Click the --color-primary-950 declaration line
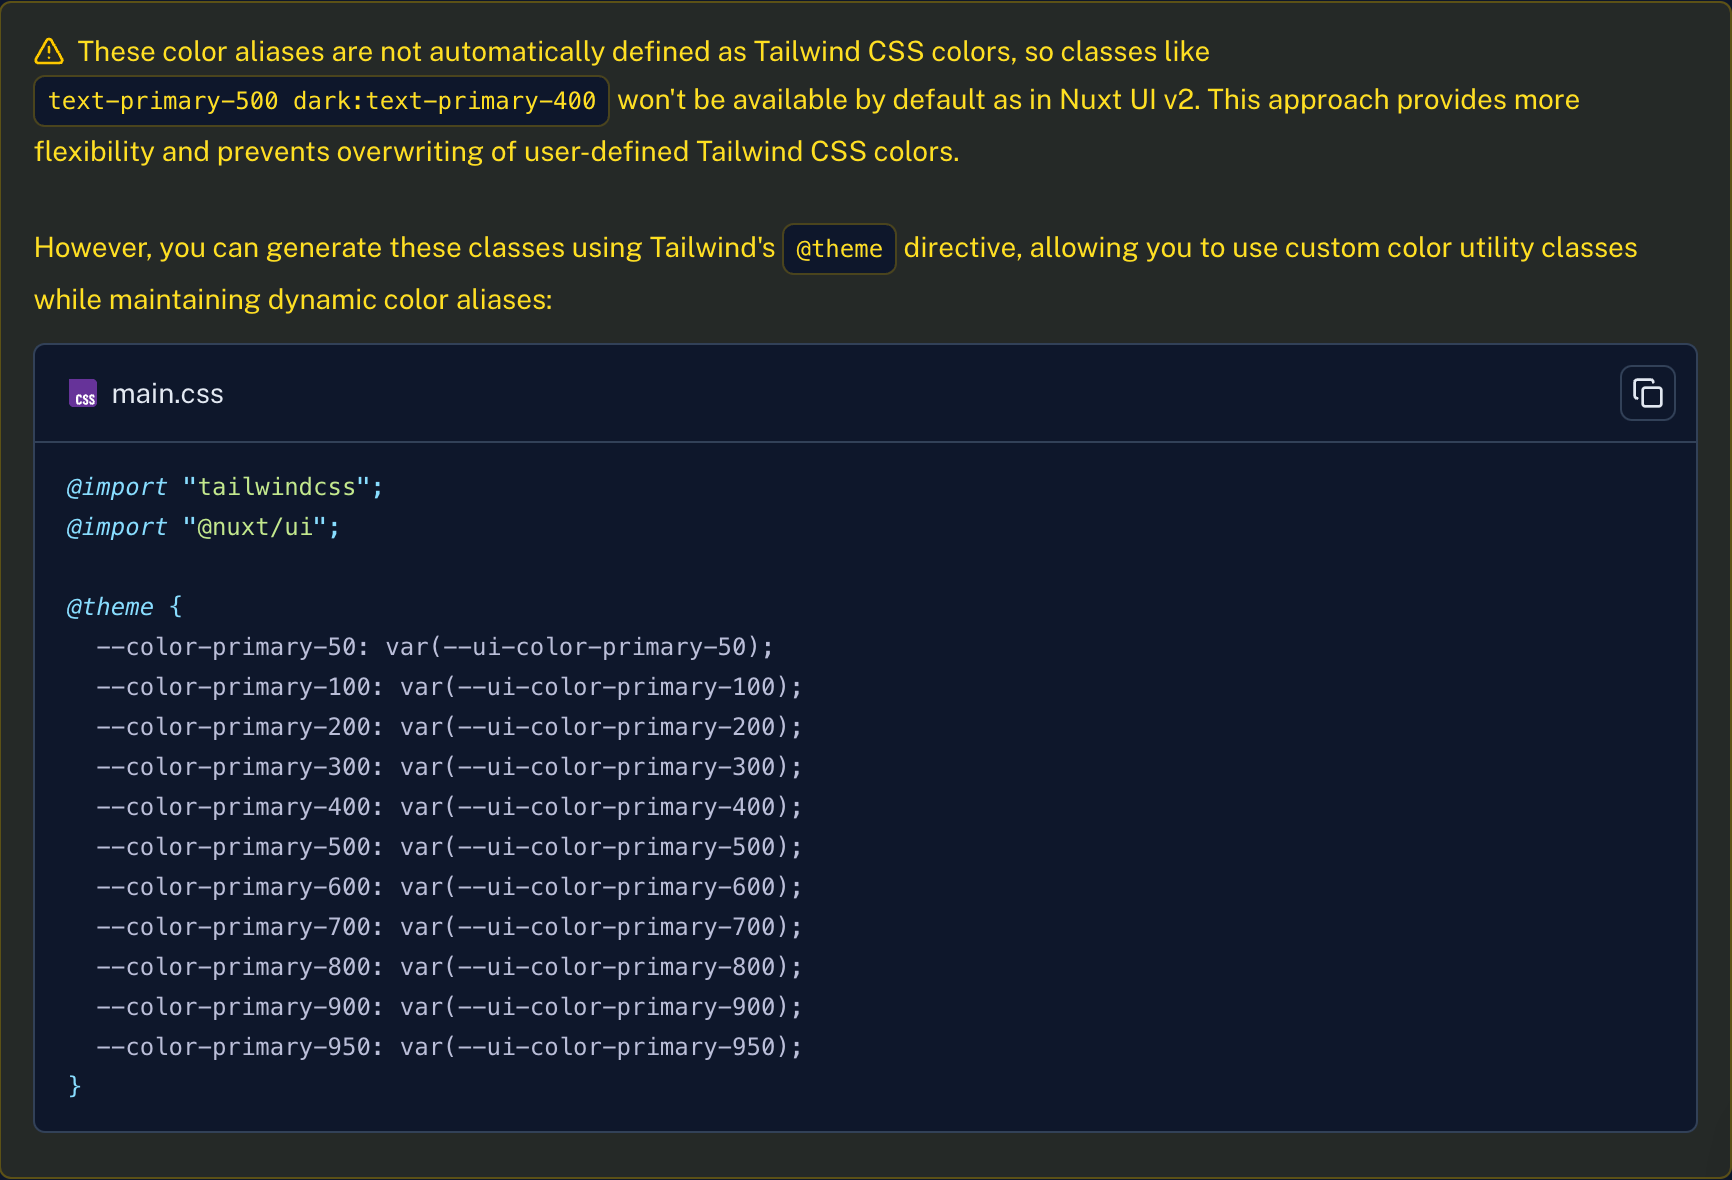This screenshot has width=1732, height=1180. tap(449, 1047)
